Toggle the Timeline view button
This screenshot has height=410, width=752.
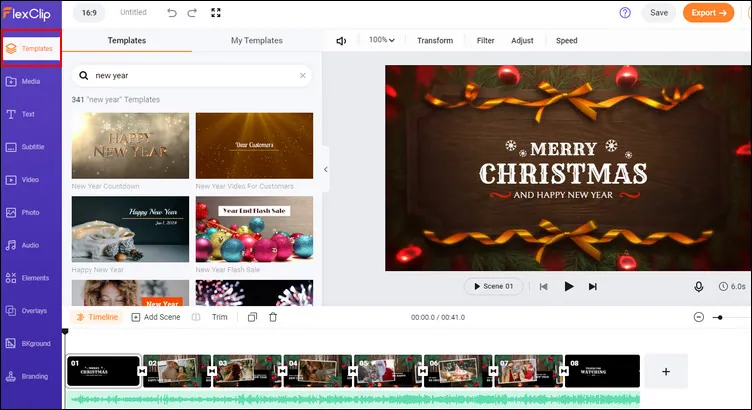pyautogui.click(x=97, y=317)
